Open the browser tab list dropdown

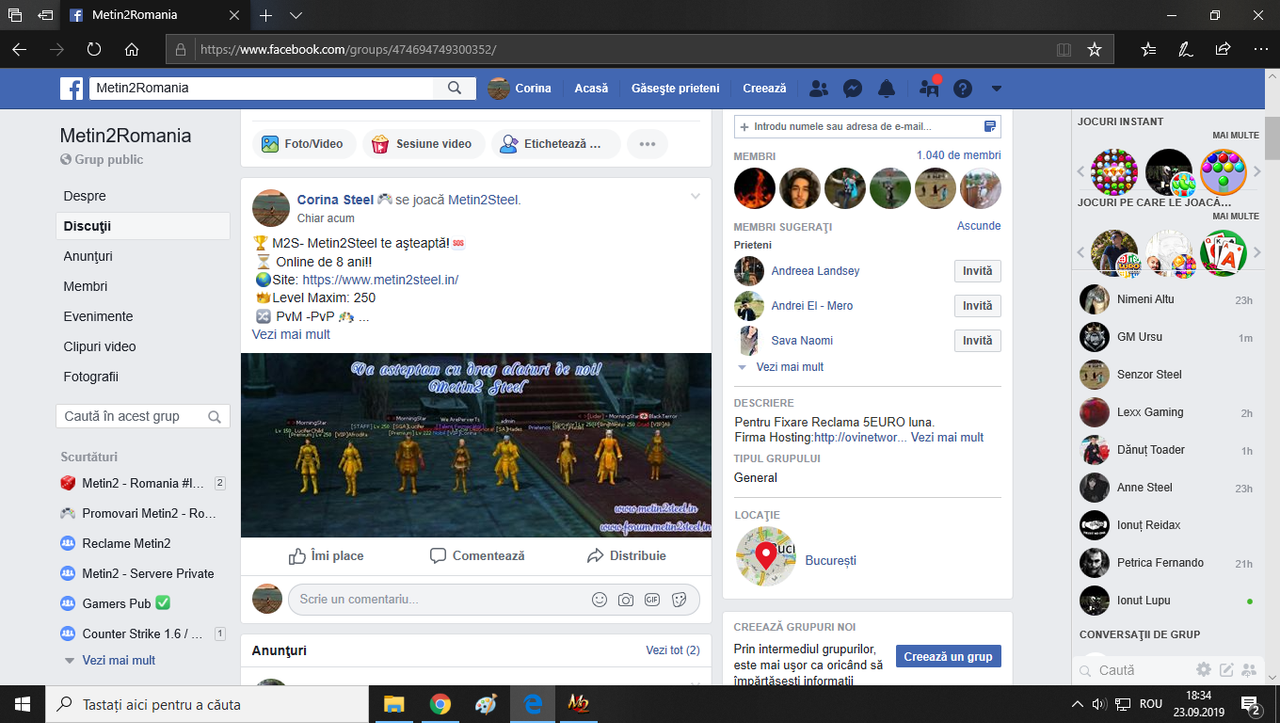(x=296, y=15)
